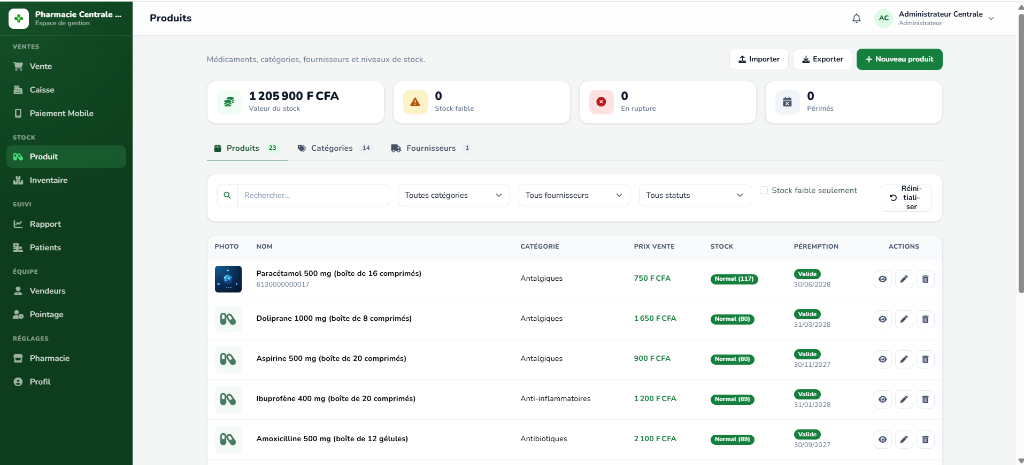Click Nouveau produit button

tap(899, 59)
